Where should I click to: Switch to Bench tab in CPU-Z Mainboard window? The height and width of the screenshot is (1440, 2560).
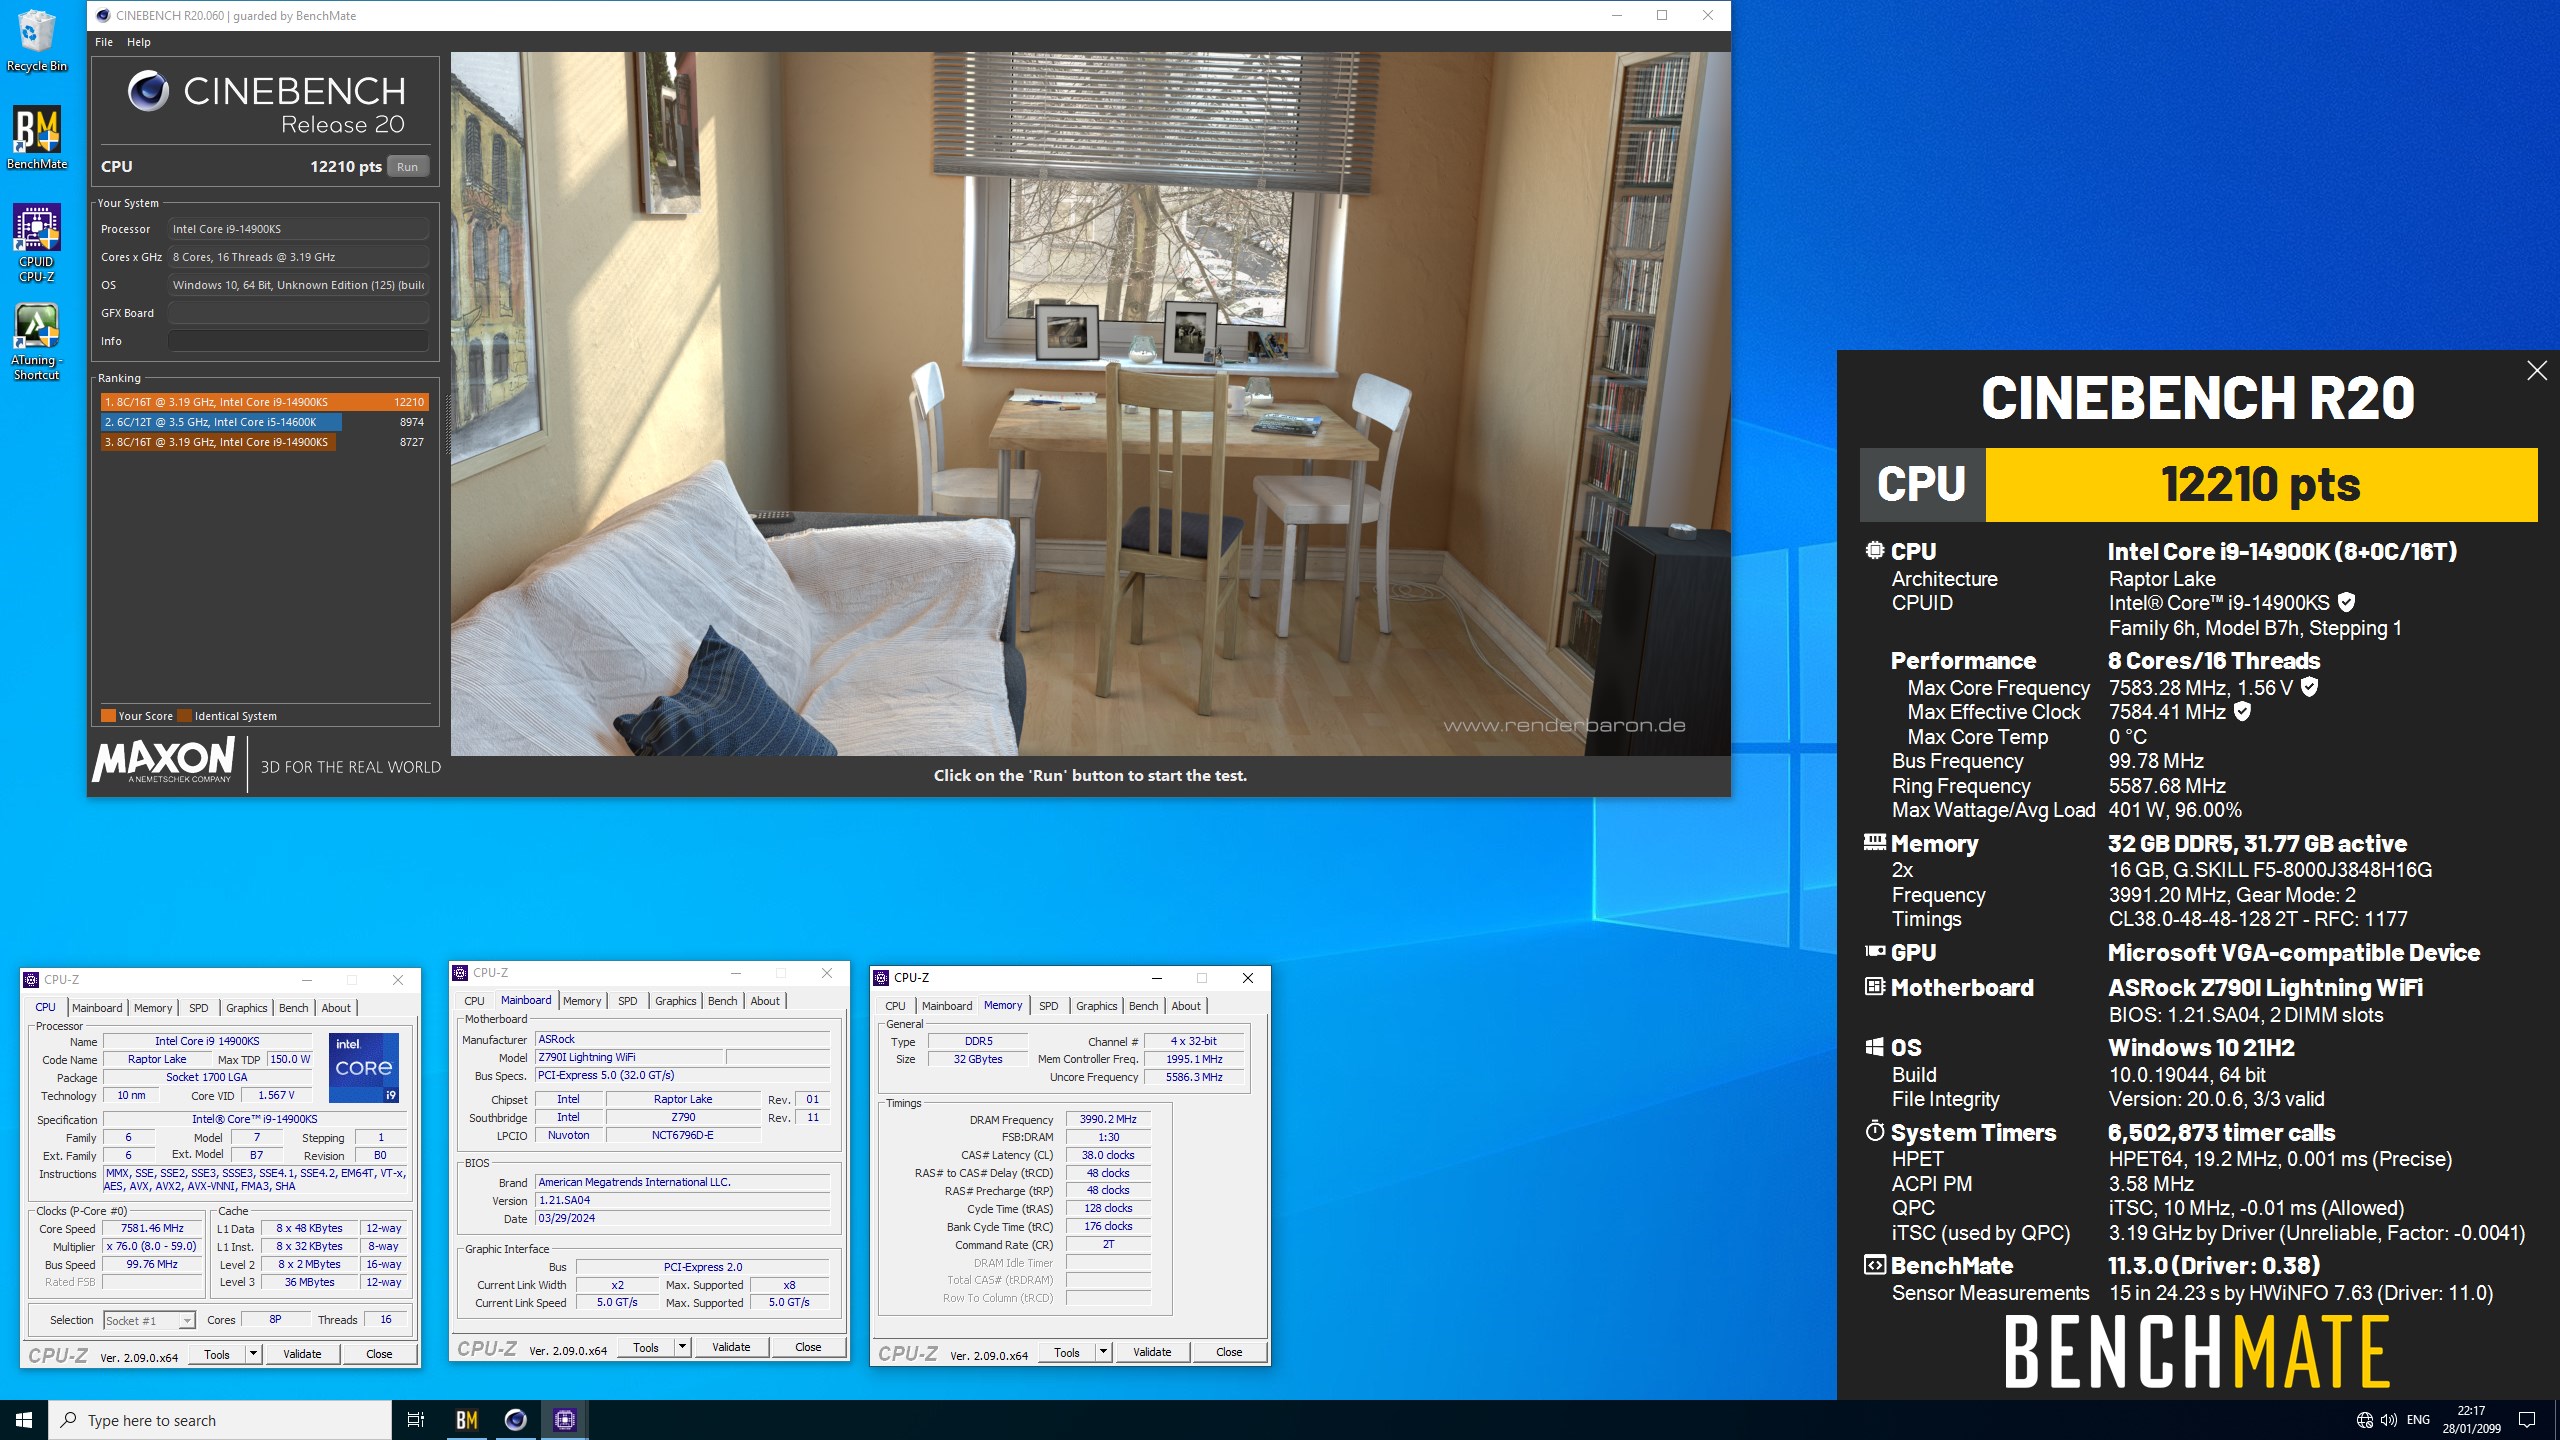[722, 1001]
